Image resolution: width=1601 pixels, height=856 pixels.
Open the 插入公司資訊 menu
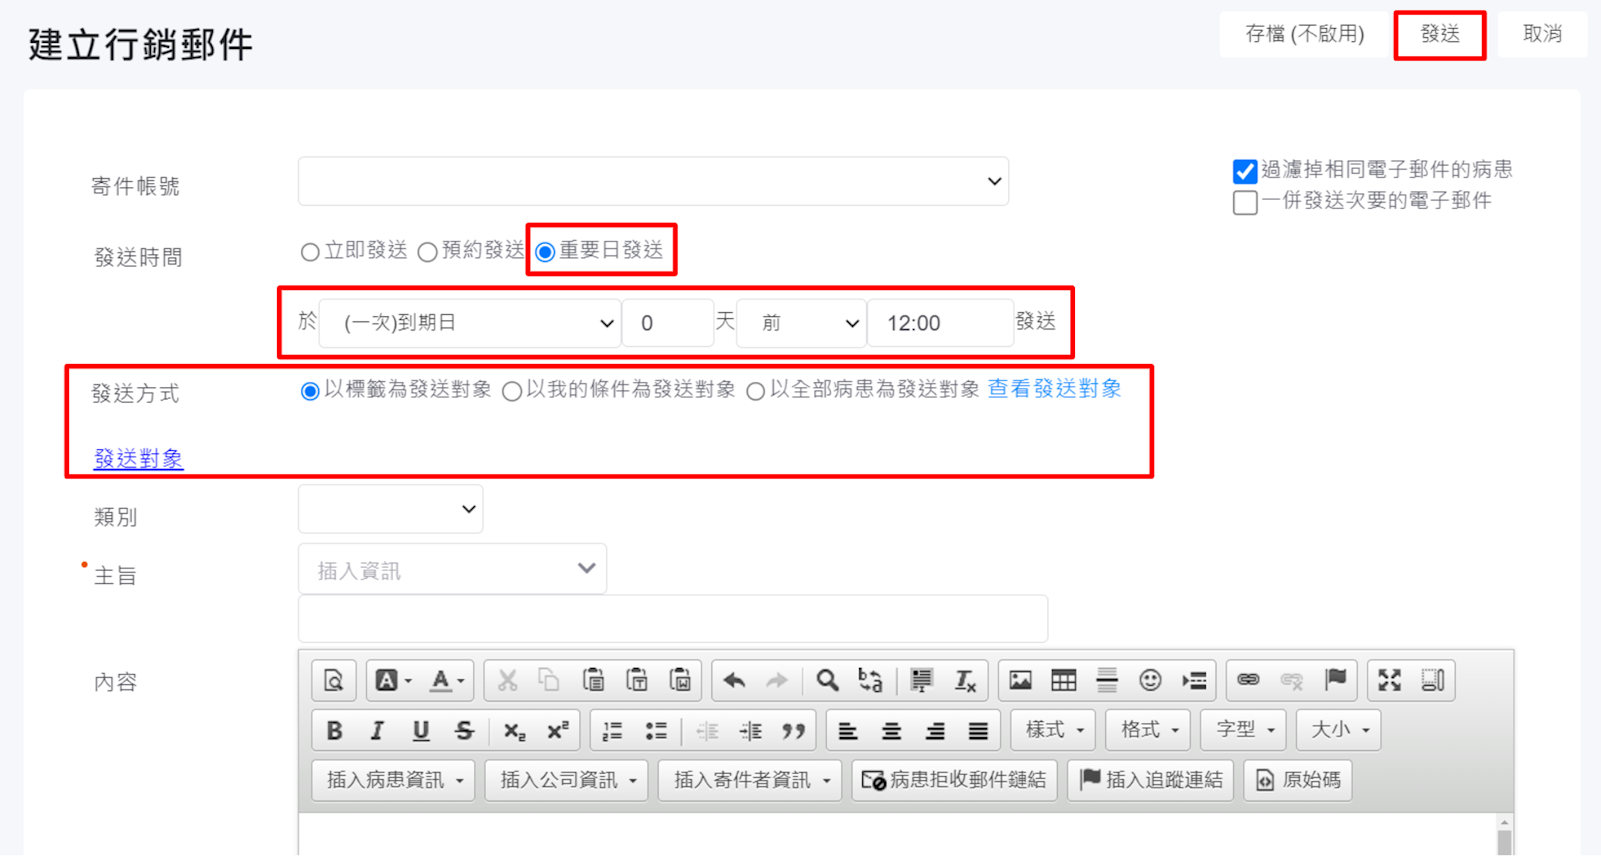pos(566,781)
